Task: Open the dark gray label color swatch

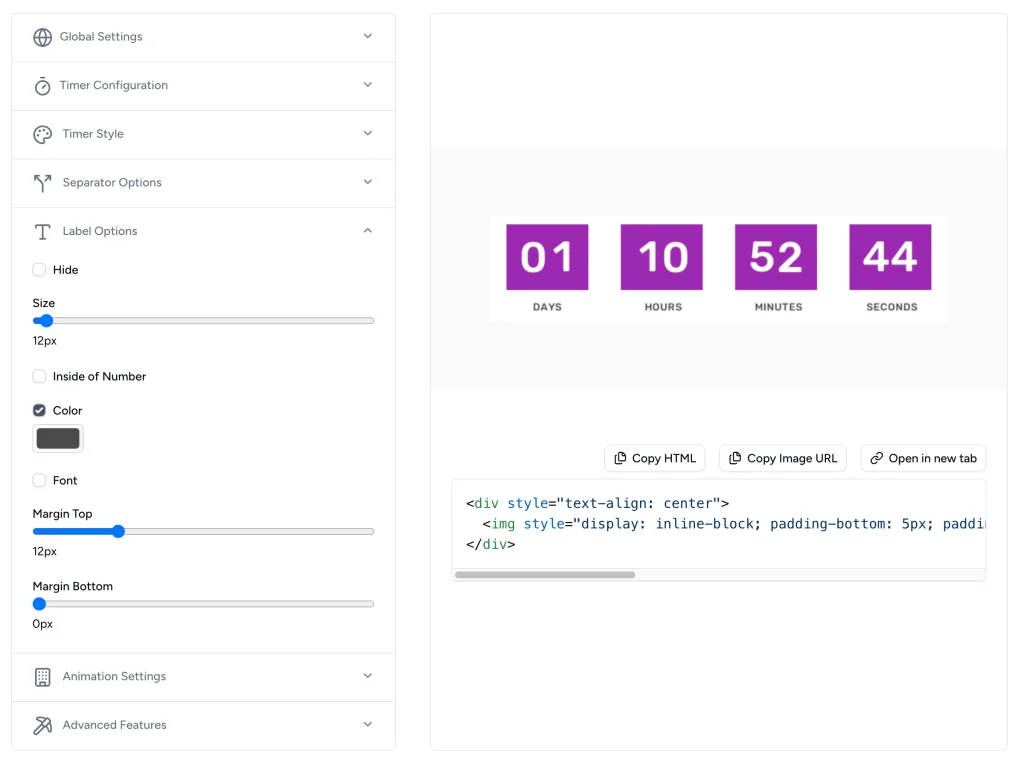Action: 58,439
